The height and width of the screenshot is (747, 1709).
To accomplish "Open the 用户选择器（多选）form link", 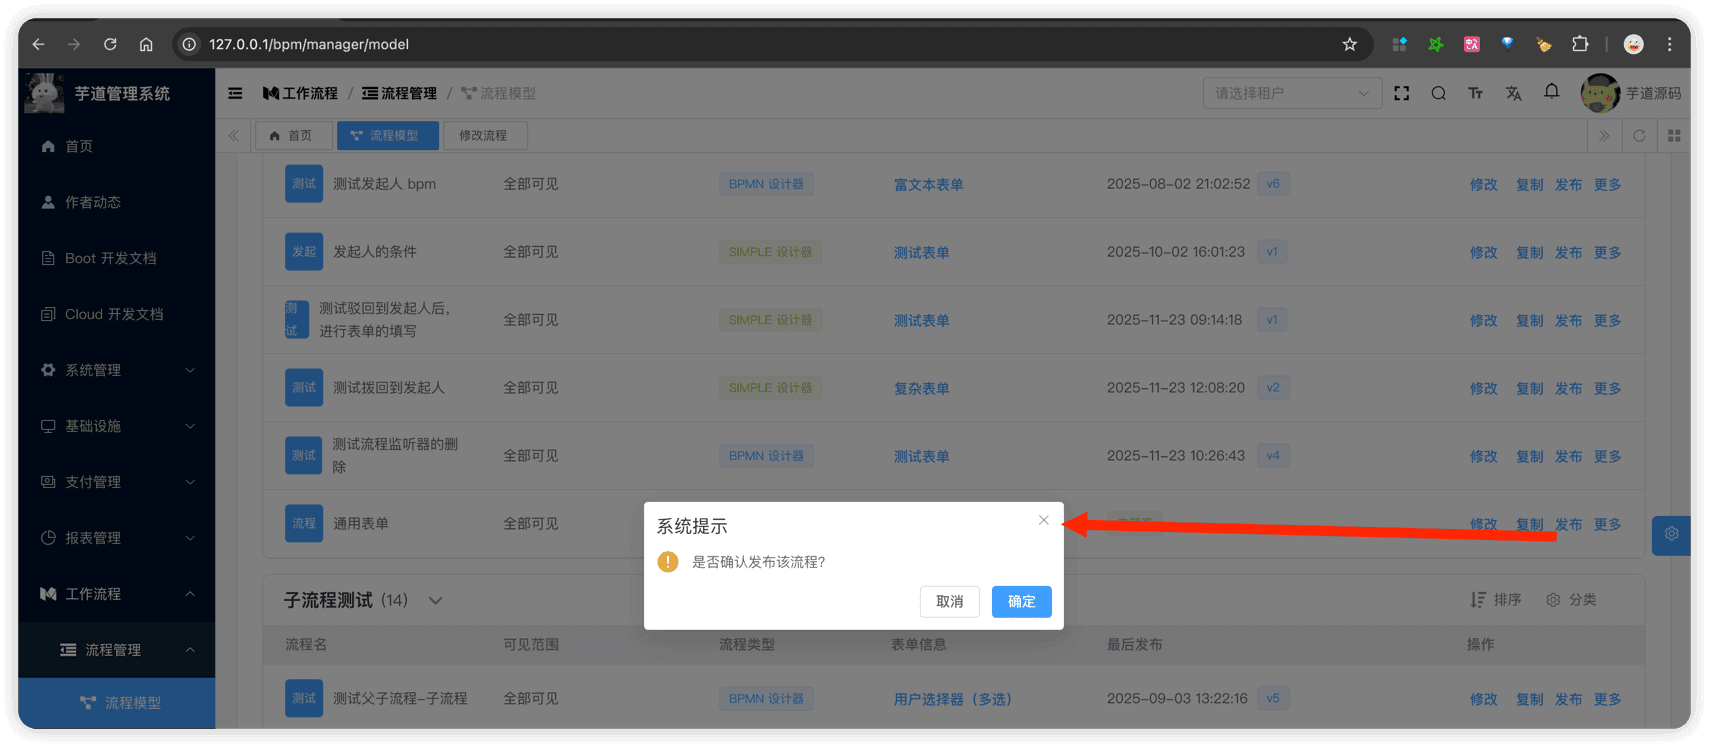I will pyautogui.click(x=952, y=700).
